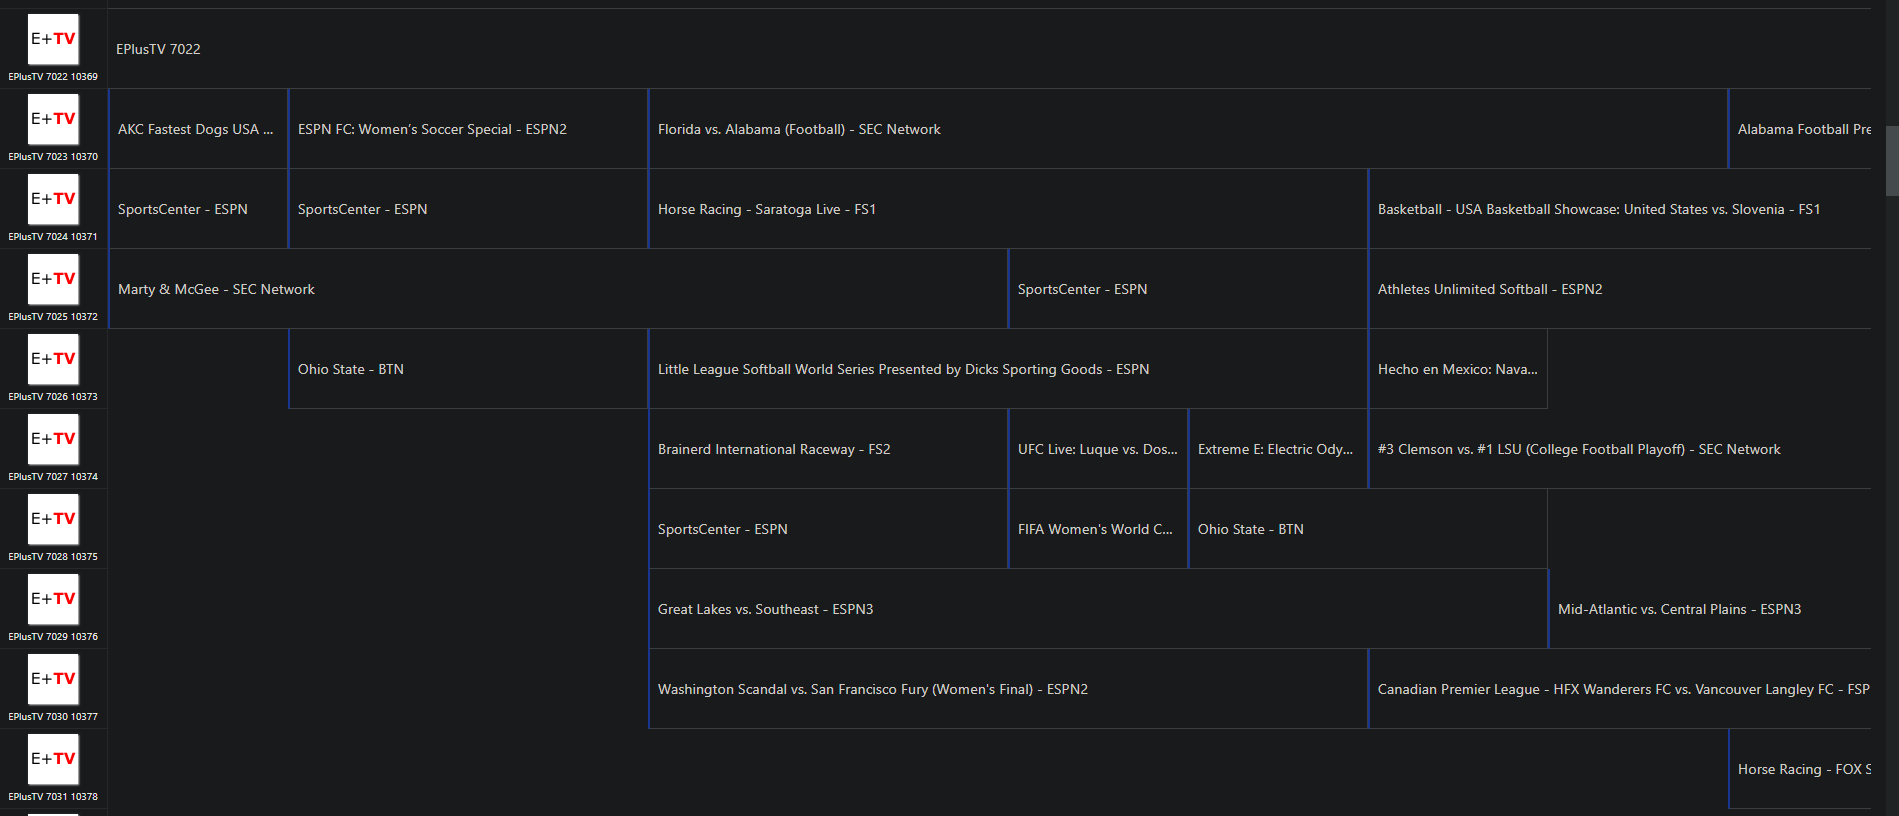Open UFC Live Luque program cell

click(x=1097, y=449)
